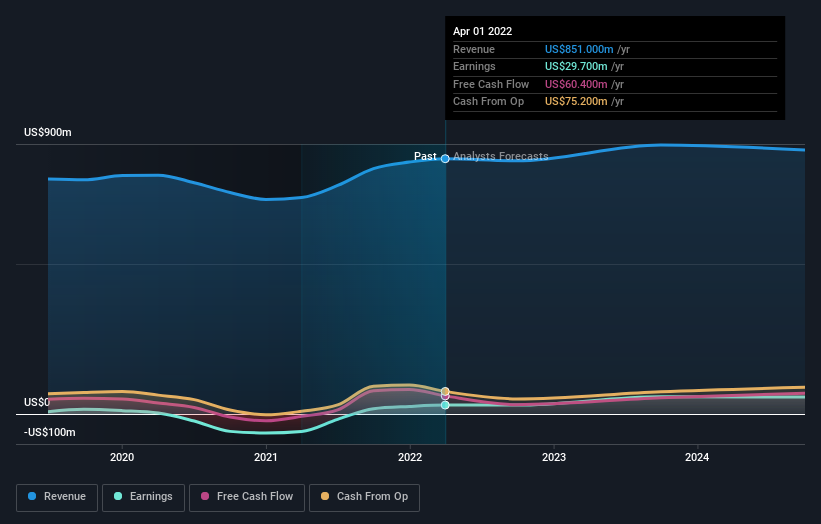
Task: Click the Cash From Op label in tooltip
Action: click(x=489, y=102)
